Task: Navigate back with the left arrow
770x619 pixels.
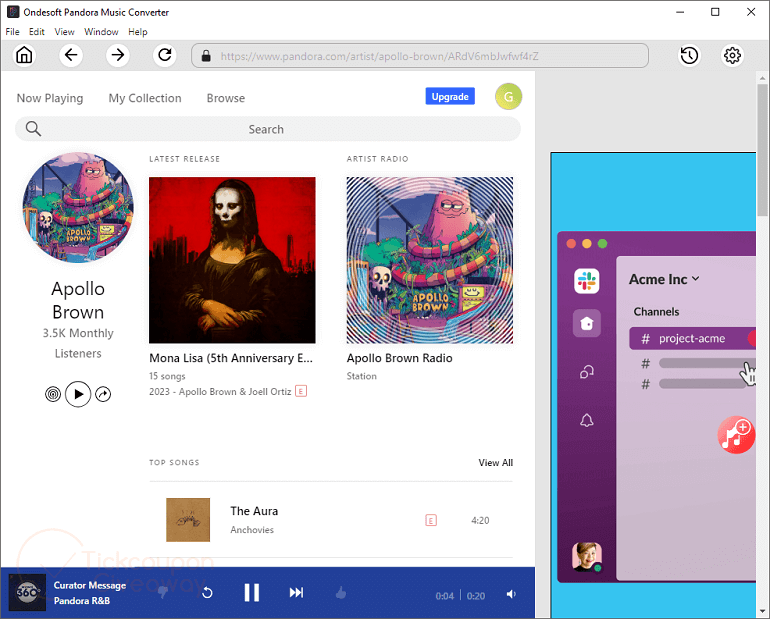Action: tap(71, 55)
